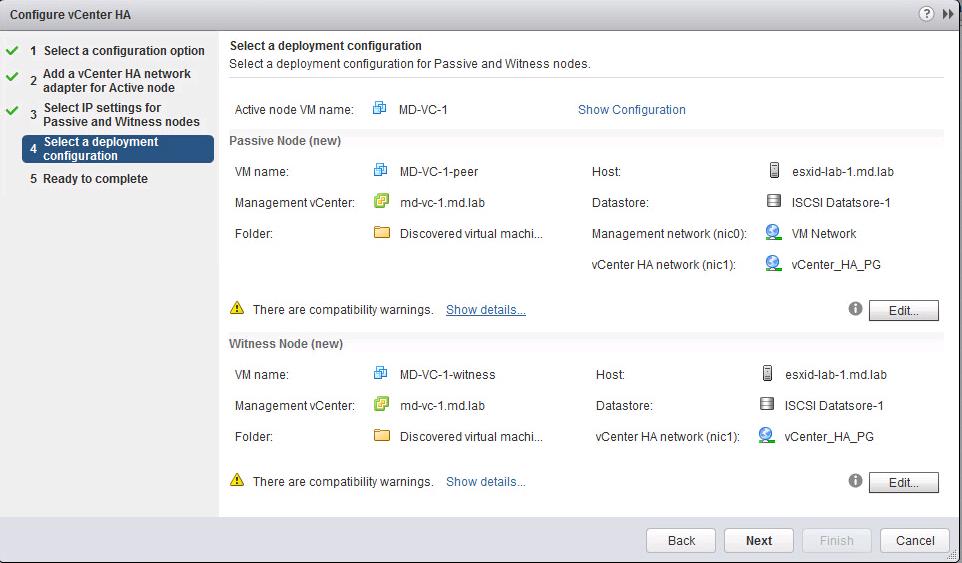Click the Witness Node (new) section header
The width and height of the screenshot is (962, 563).
[286, 344]
